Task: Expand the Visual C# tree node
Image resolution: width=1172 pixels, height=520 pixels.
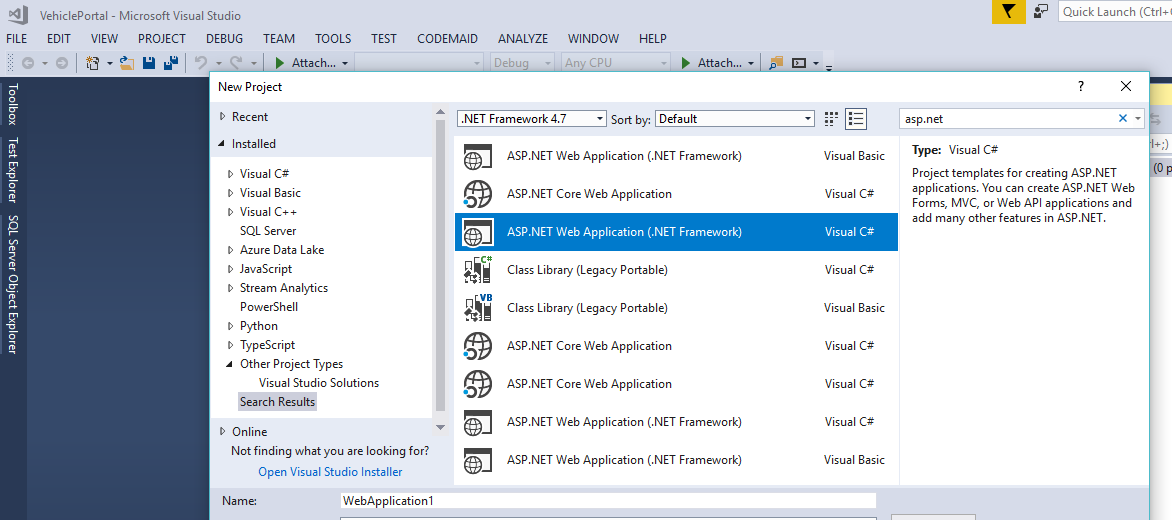Action: [x=230, y=174]
